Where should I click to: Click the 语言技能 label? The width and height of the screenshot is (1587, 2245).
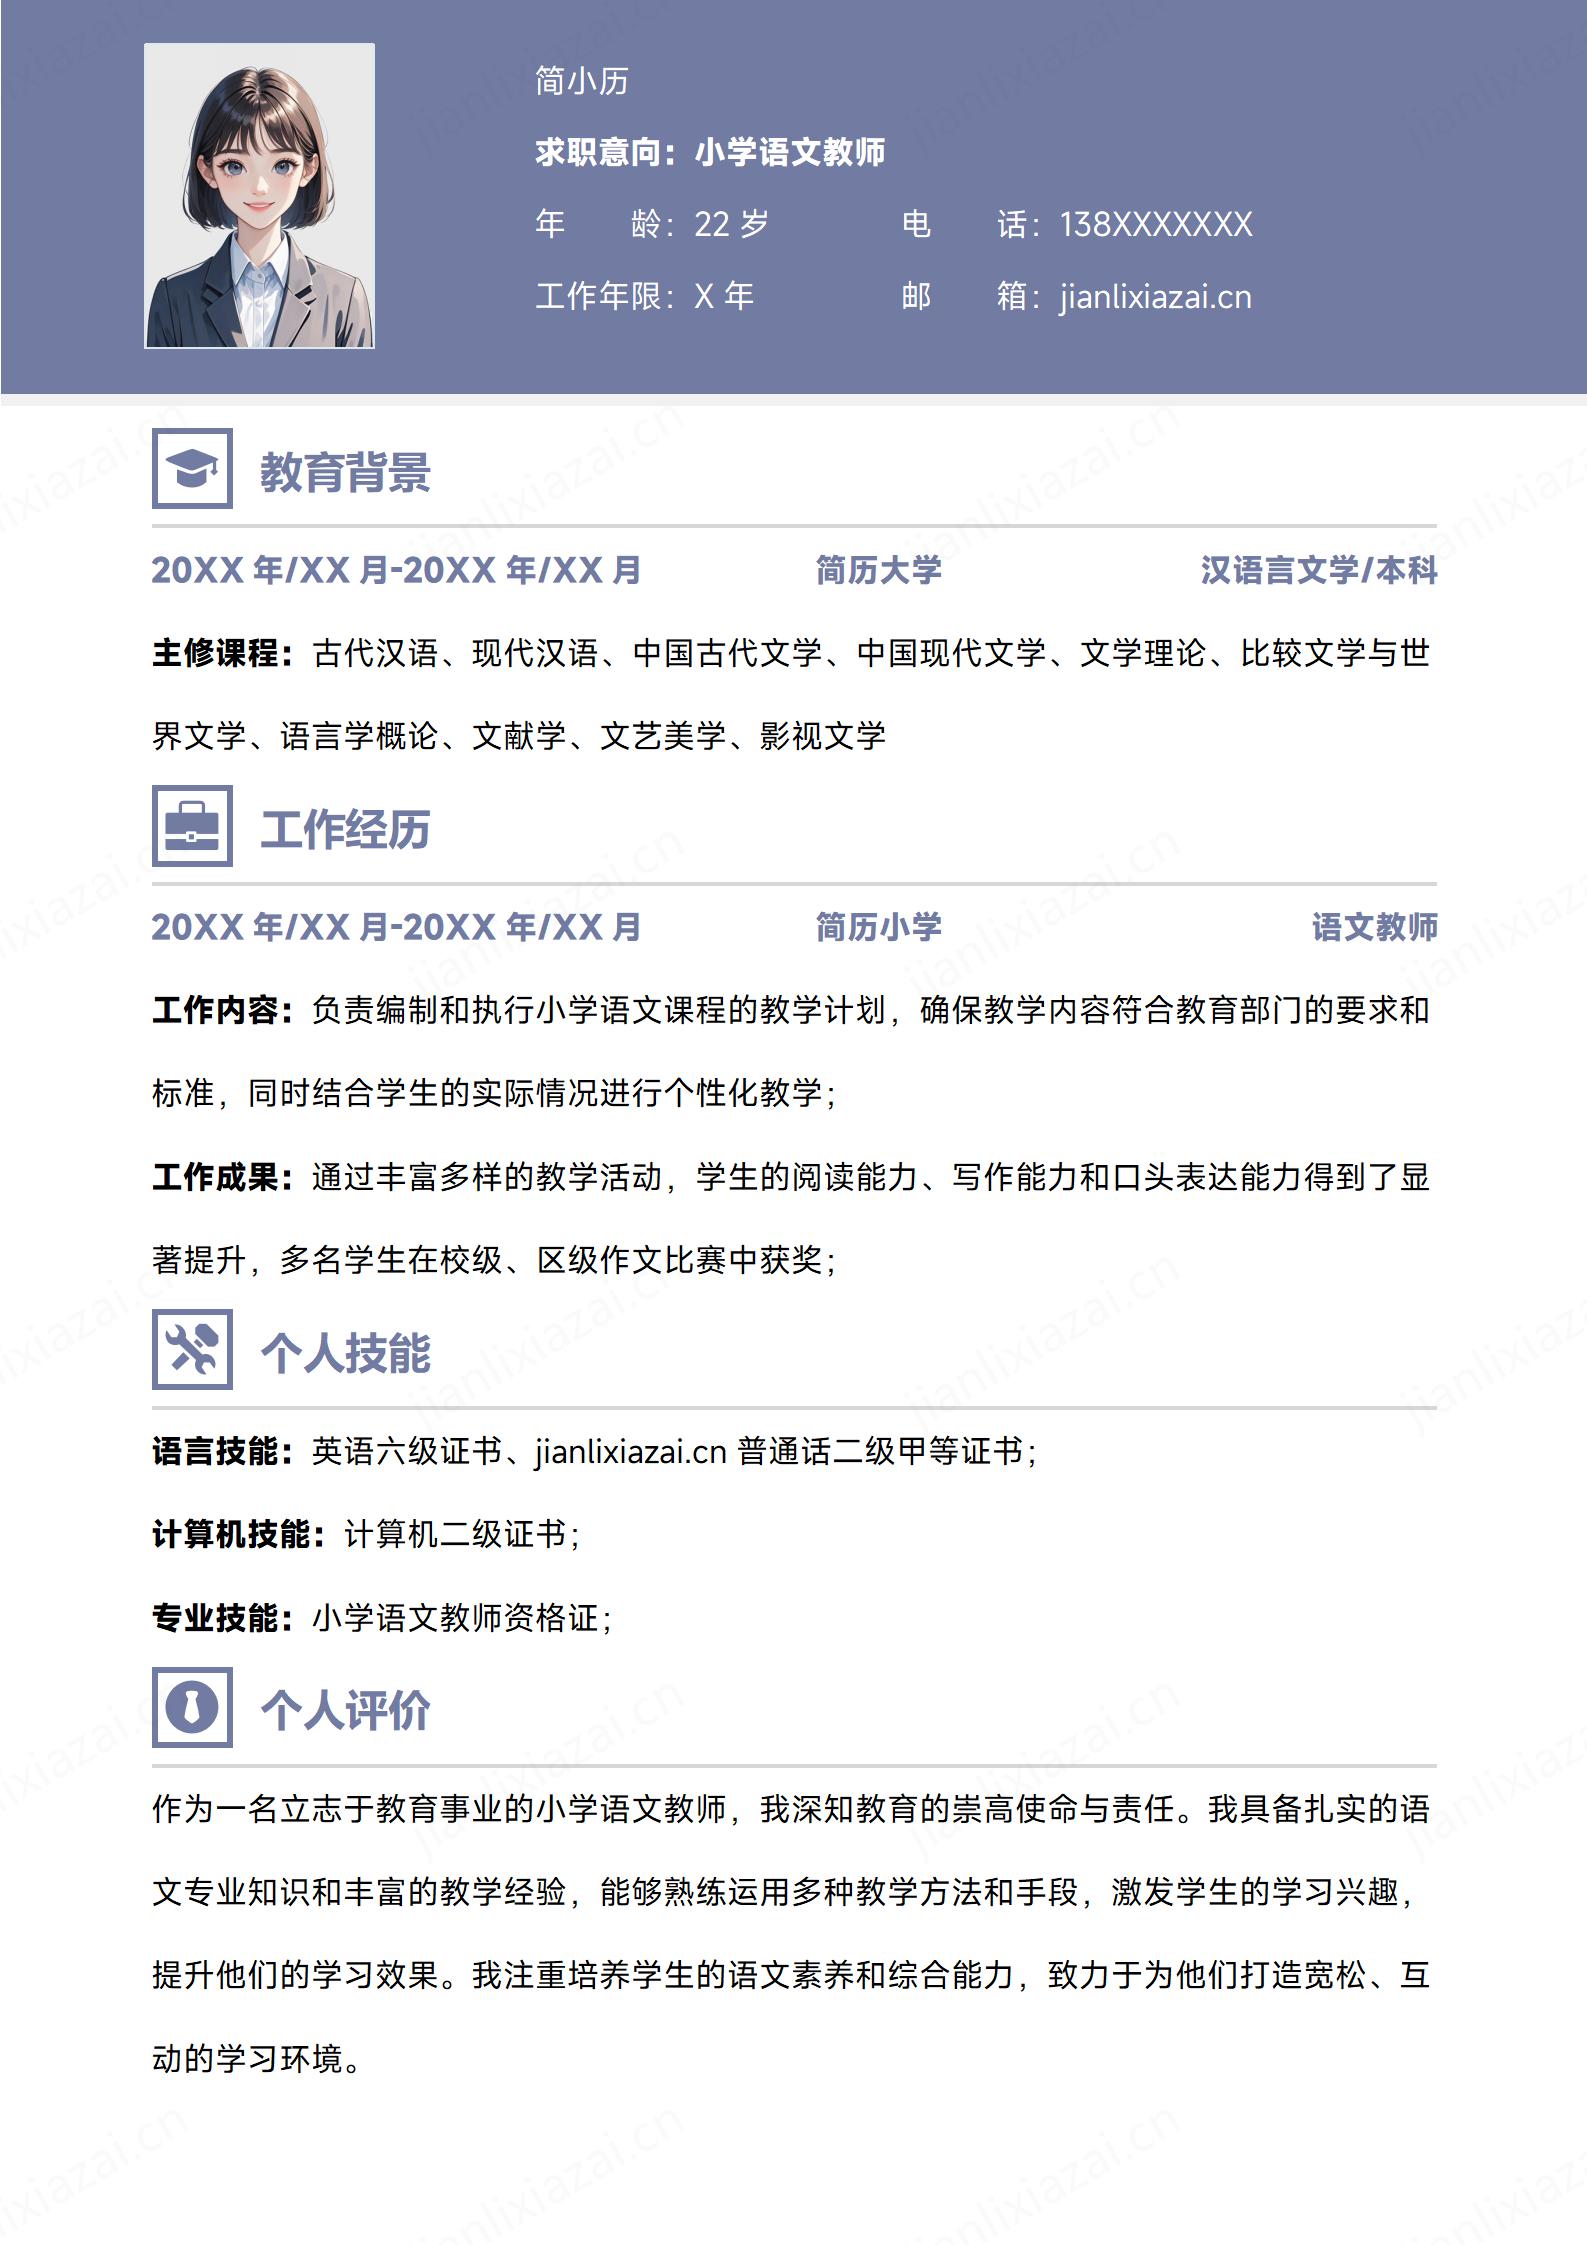[223, 1451]
